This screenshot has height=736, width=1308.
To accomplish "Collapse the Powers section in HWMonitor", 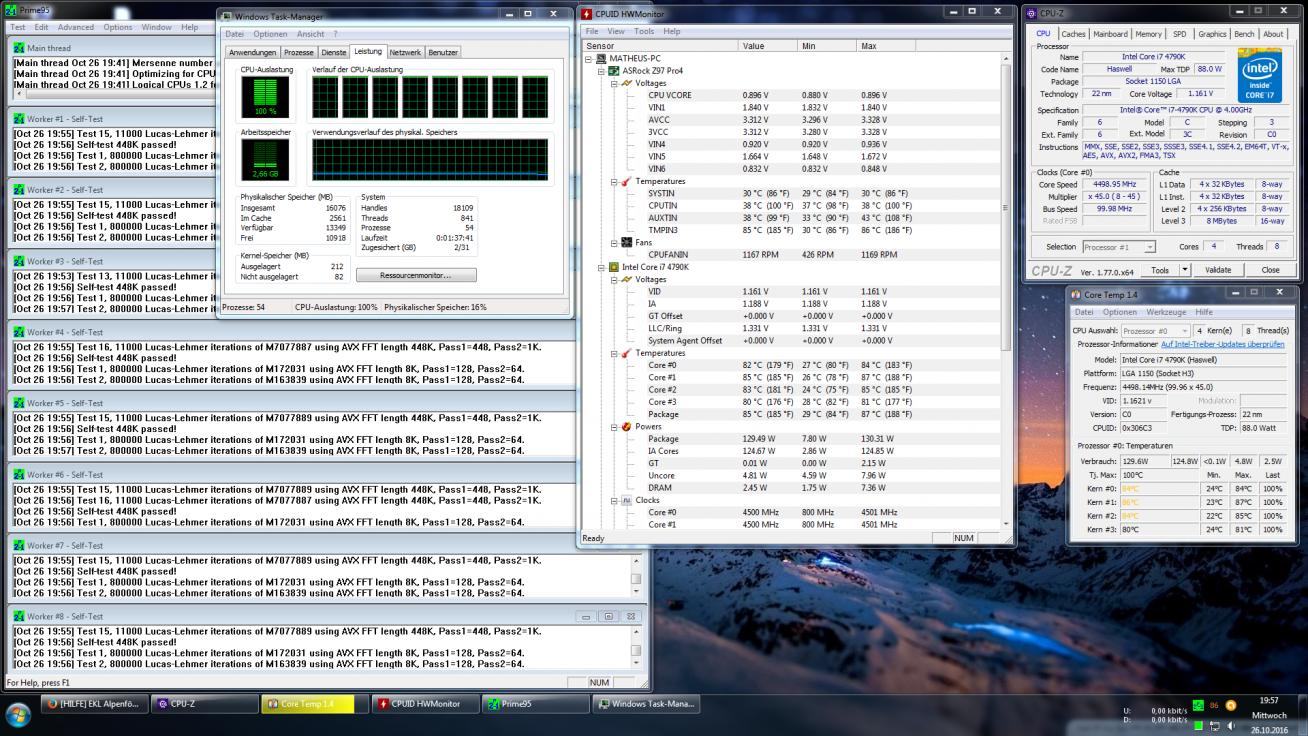I will point(614,427).
